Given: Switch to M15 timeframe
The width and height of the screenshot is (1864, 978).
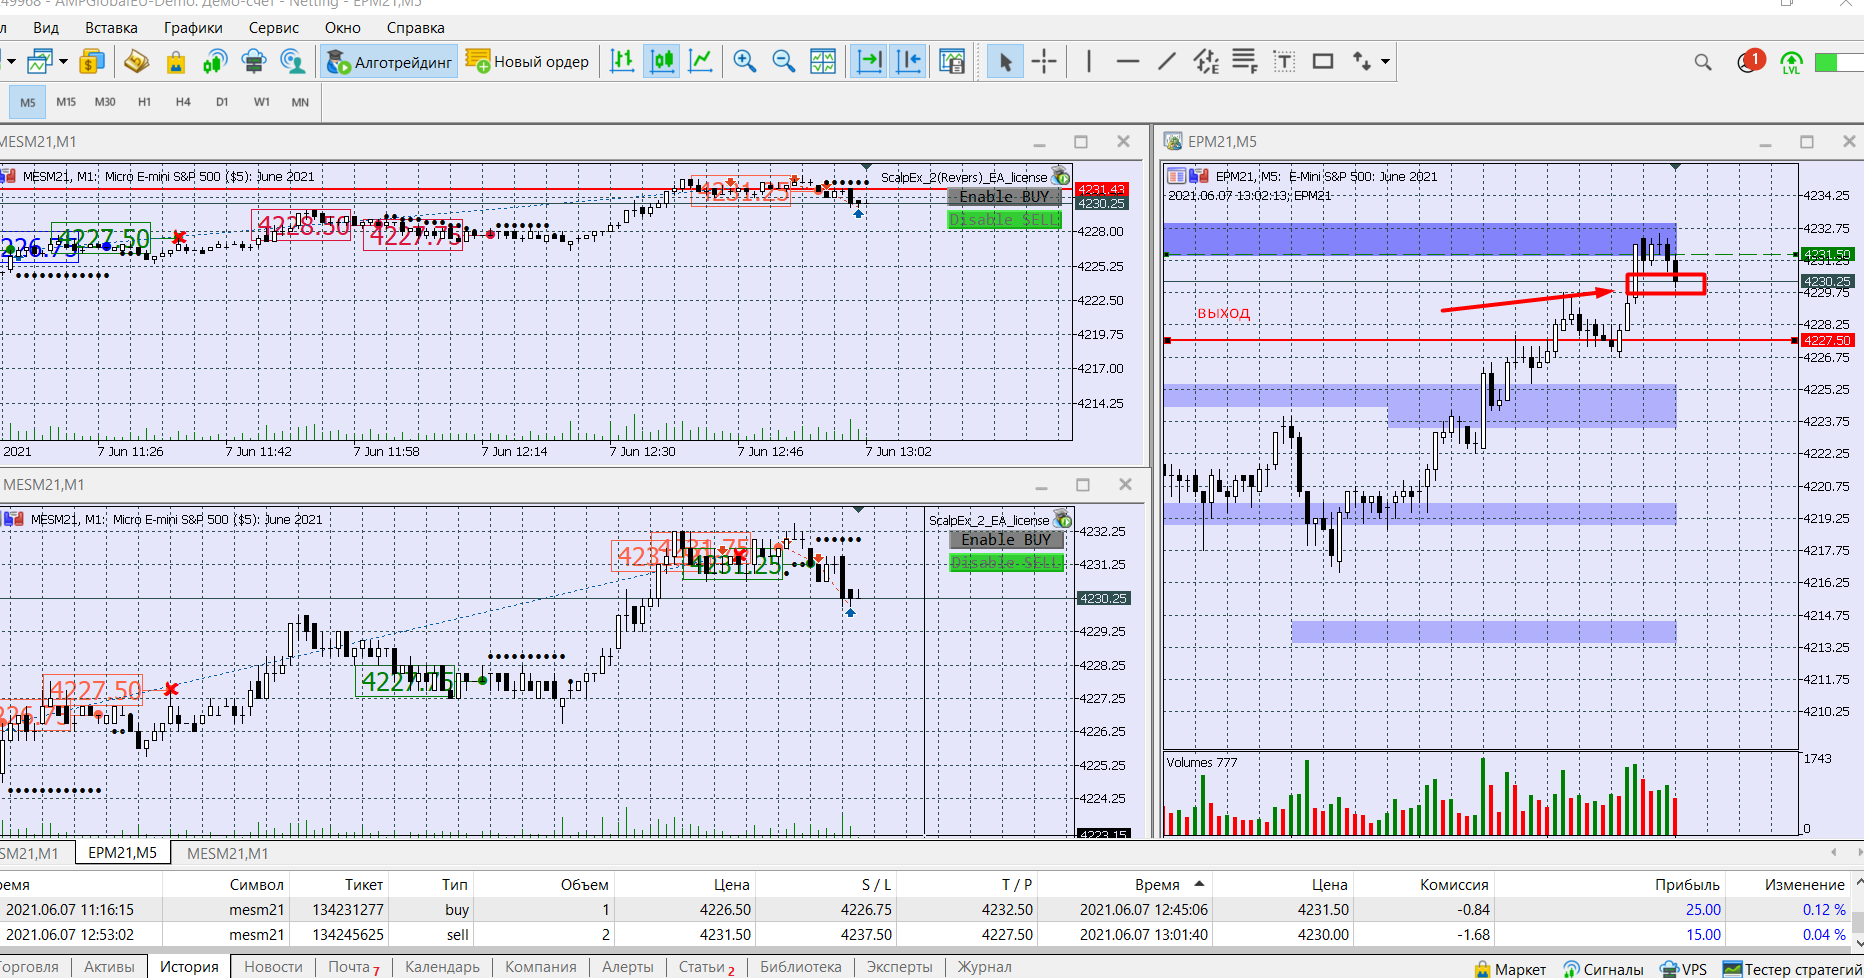Looking at the screenshot, I should (x=66, y=102).
